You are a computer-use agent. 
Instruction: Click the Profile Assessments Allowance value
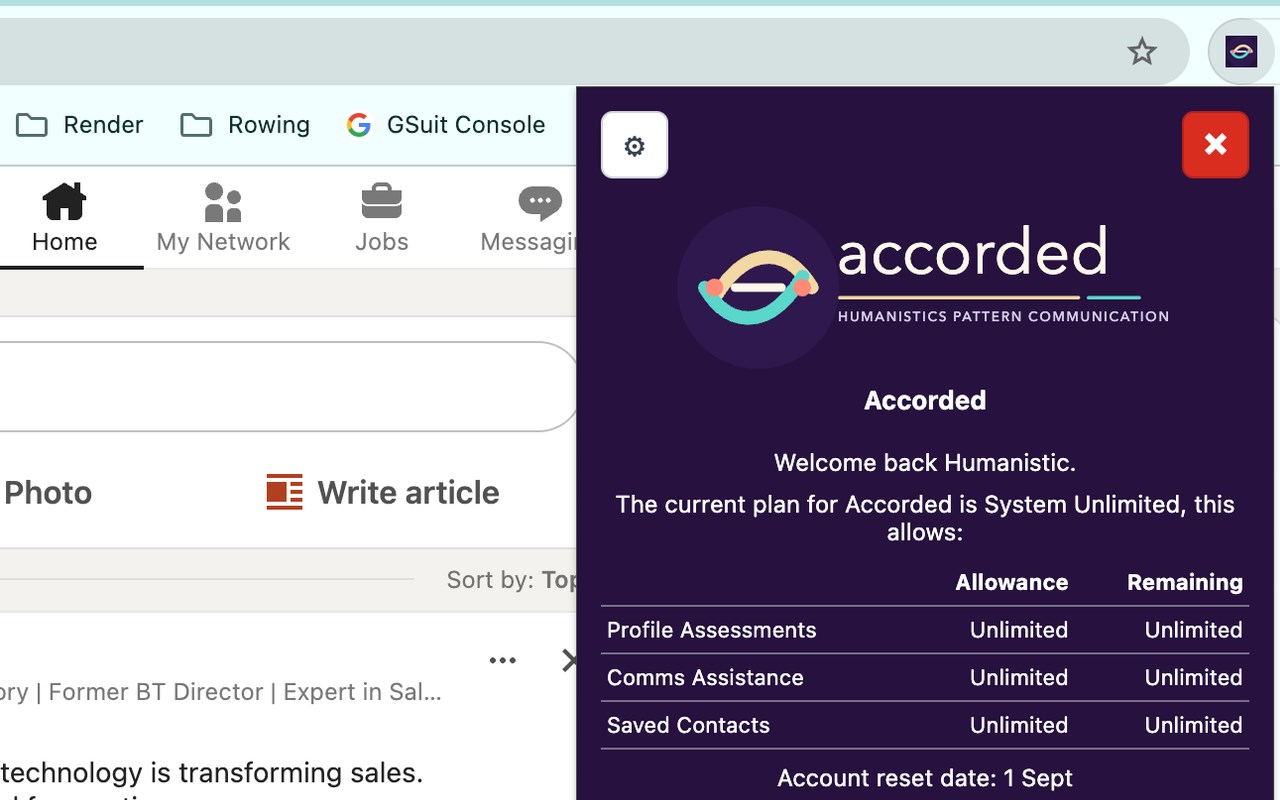pyautogui.click(x=1019, y=630)
